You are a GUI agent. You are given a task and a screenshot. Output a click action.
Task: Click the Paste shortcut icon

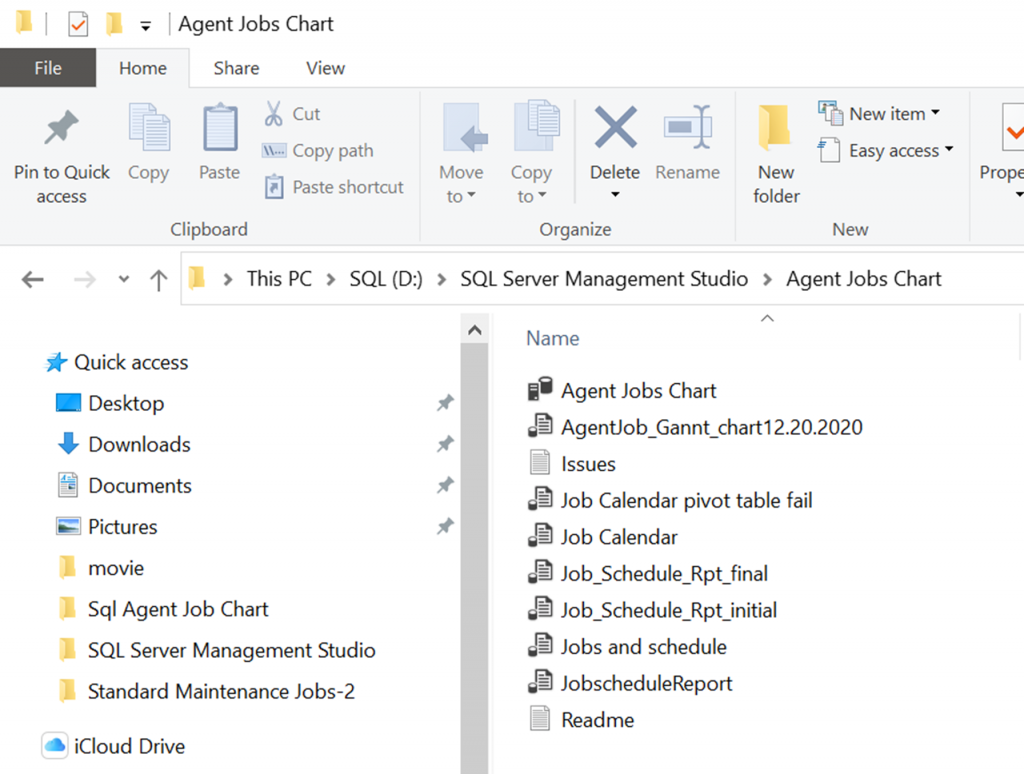[x=274, y=187]
